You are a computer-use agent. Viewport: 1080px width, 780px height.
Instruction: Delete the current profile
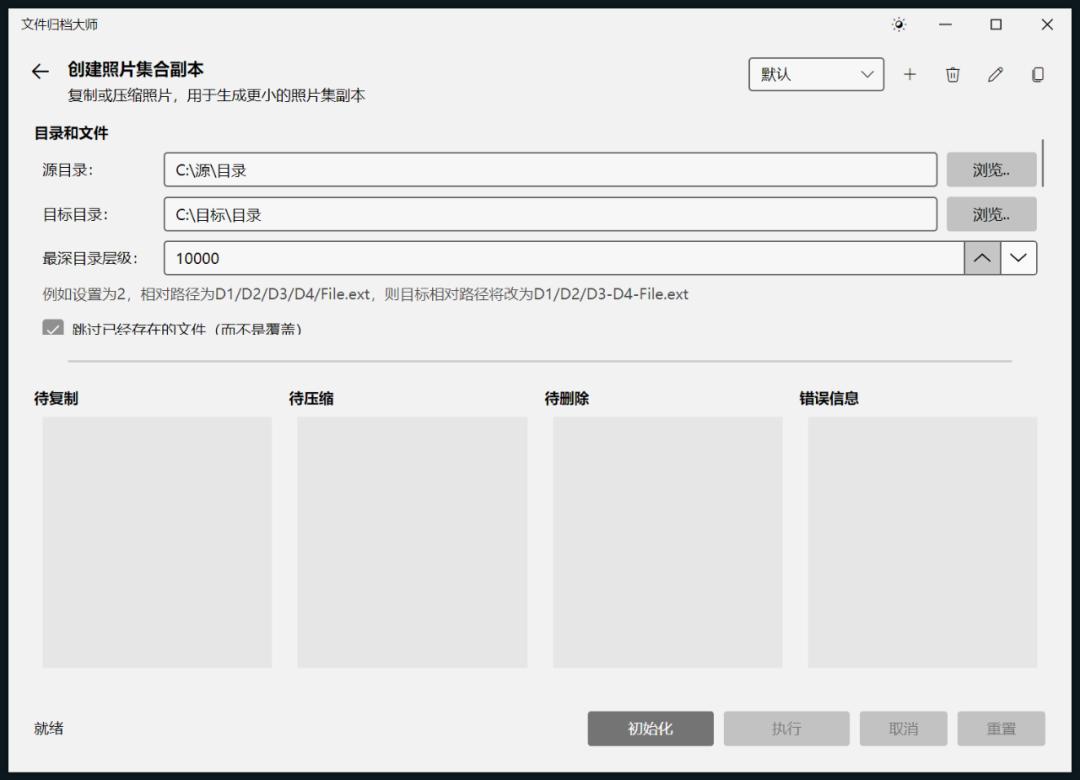pos(952,74)
